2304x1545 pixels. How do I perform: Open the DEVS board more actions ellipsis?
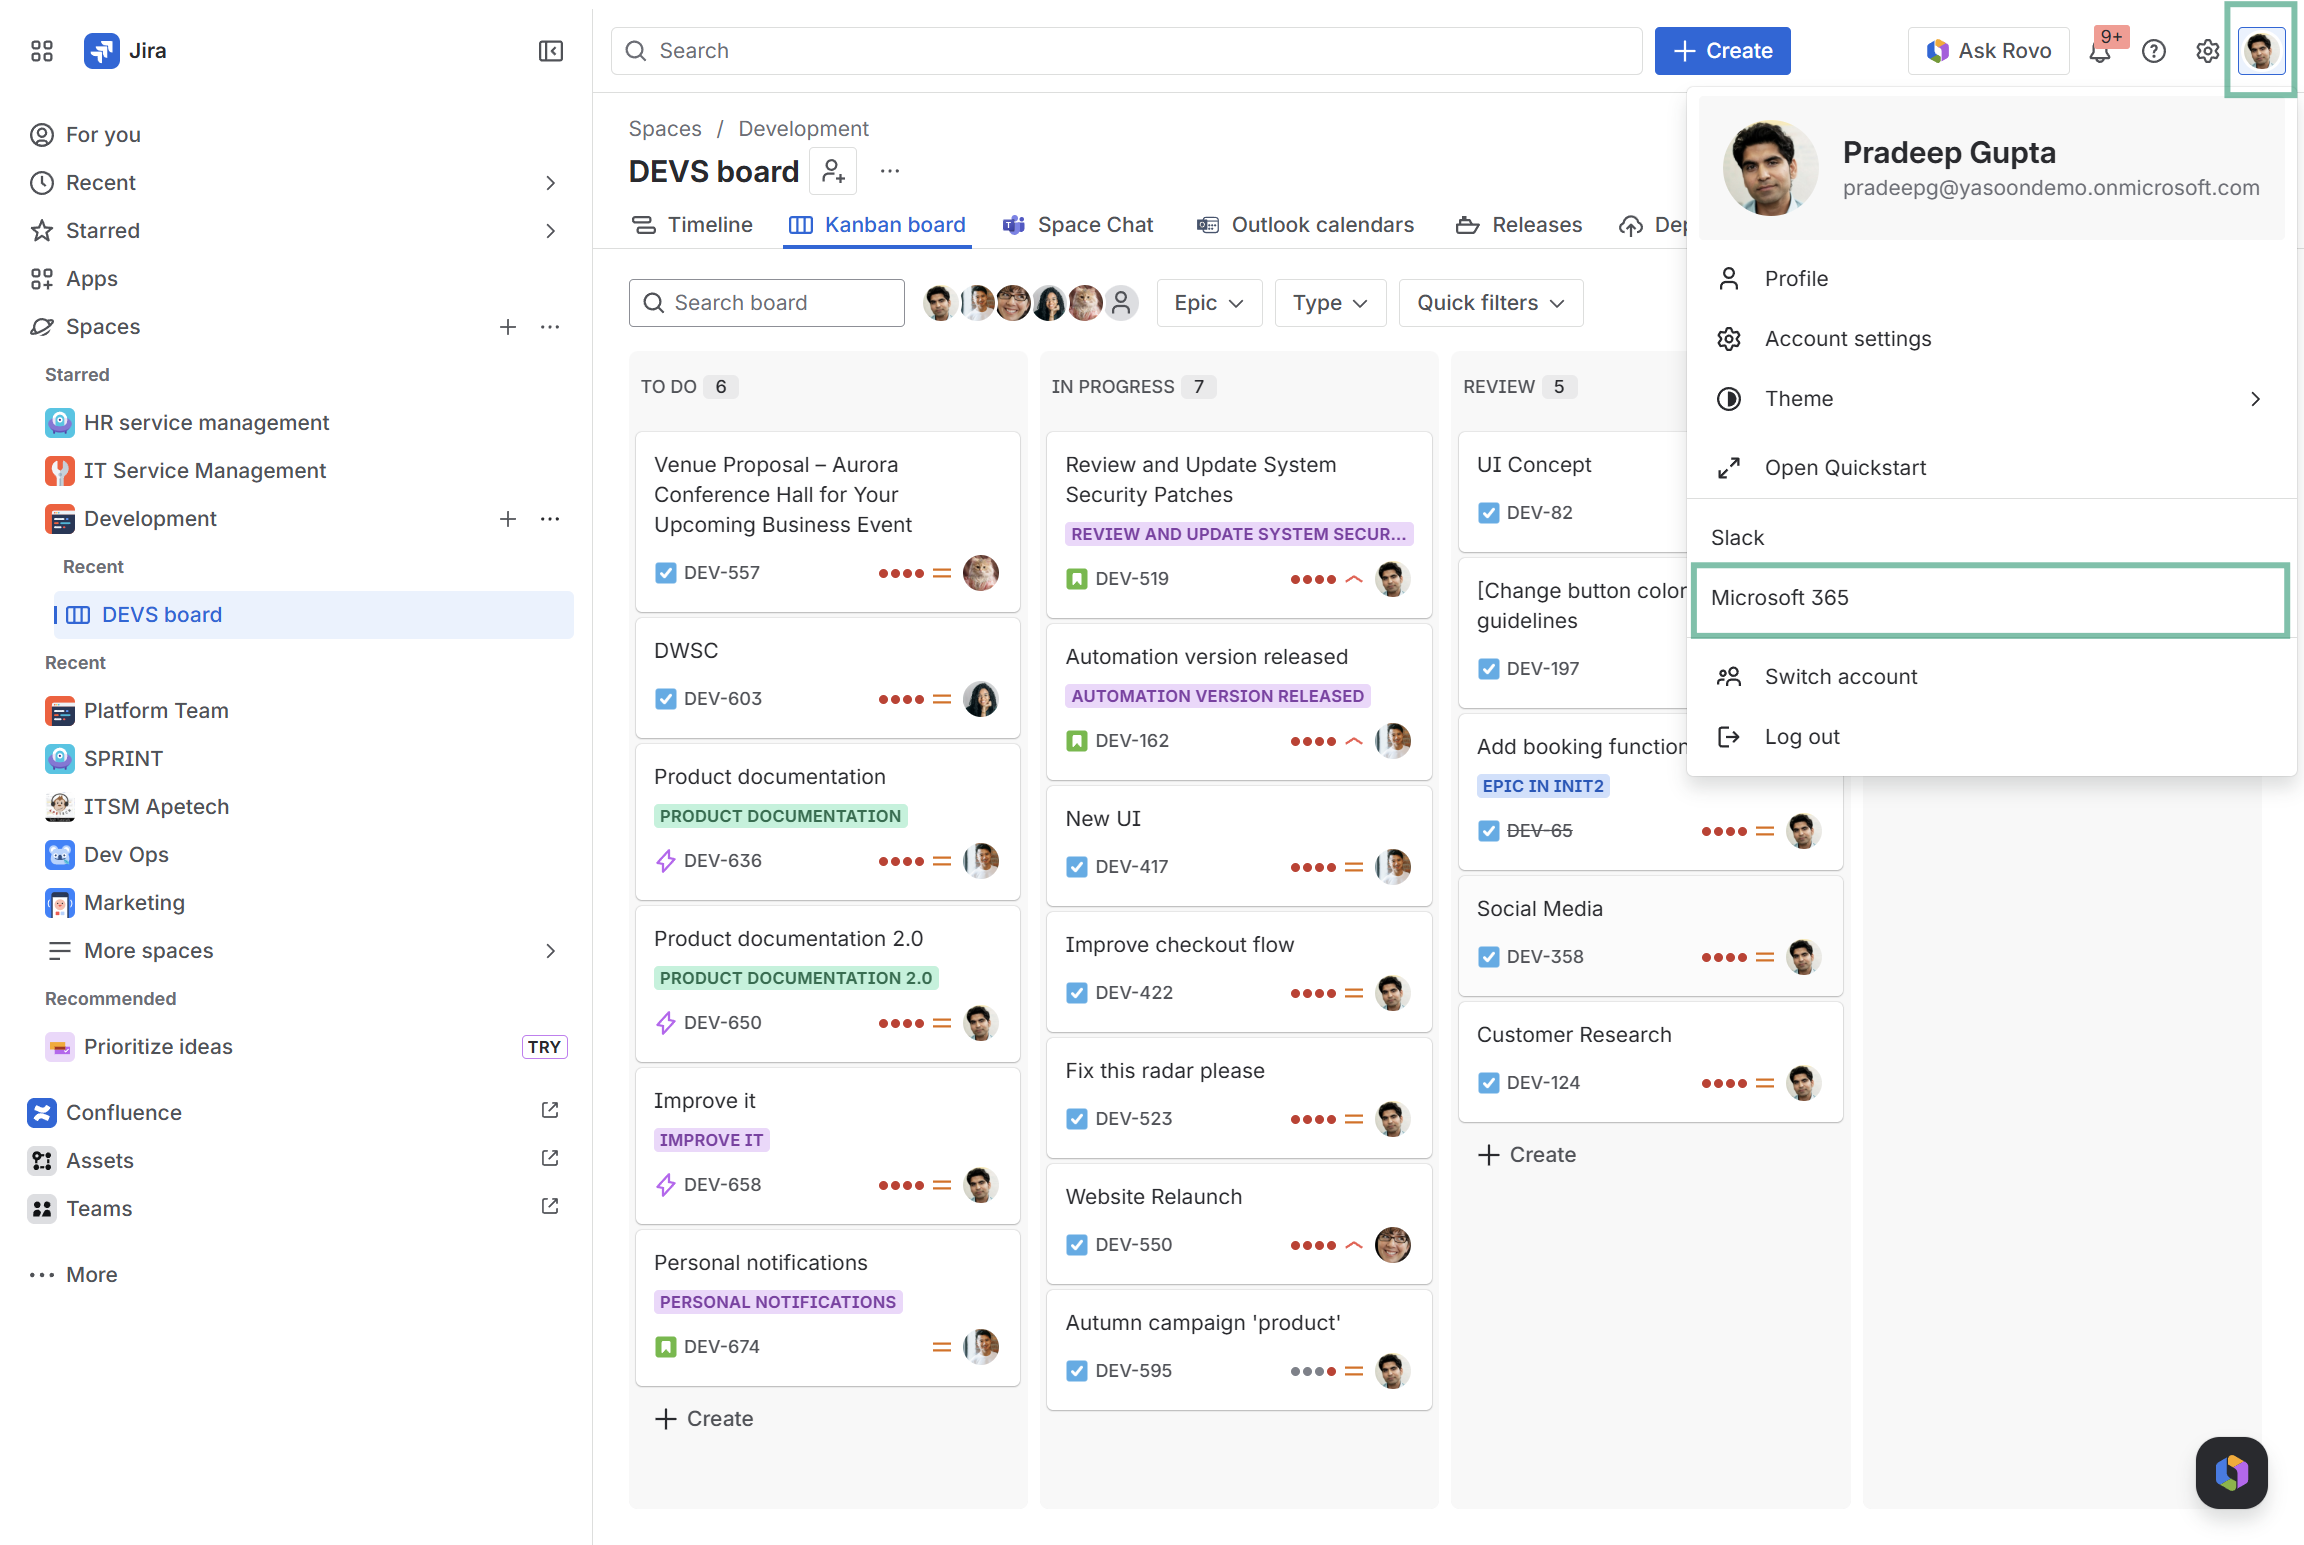click(x=890, y=171)
